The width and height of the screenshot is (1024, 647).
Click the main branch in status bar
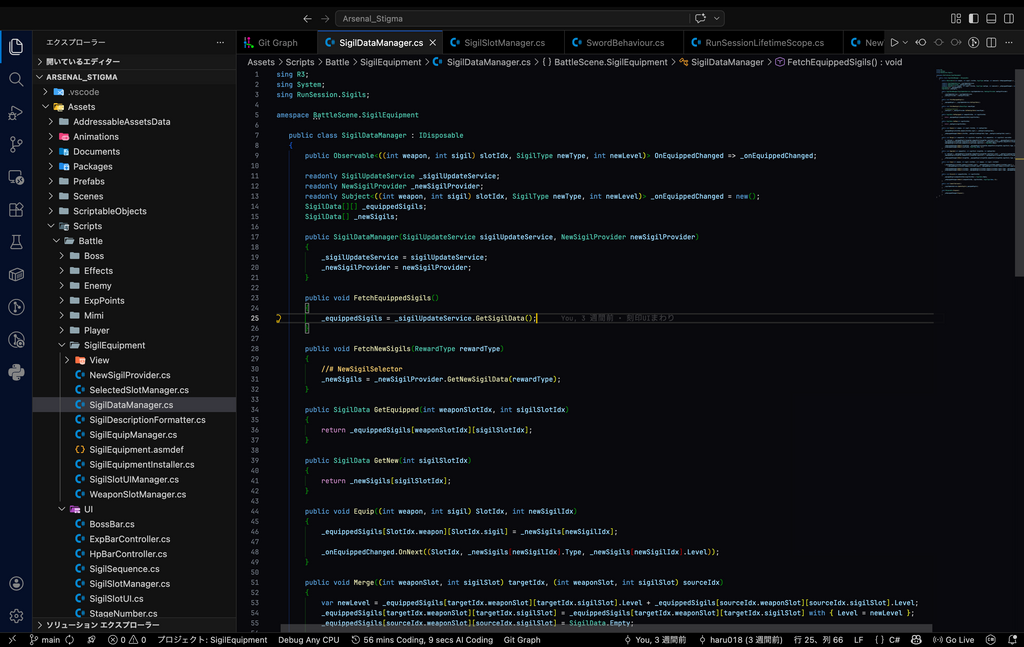tap(44, 640)
